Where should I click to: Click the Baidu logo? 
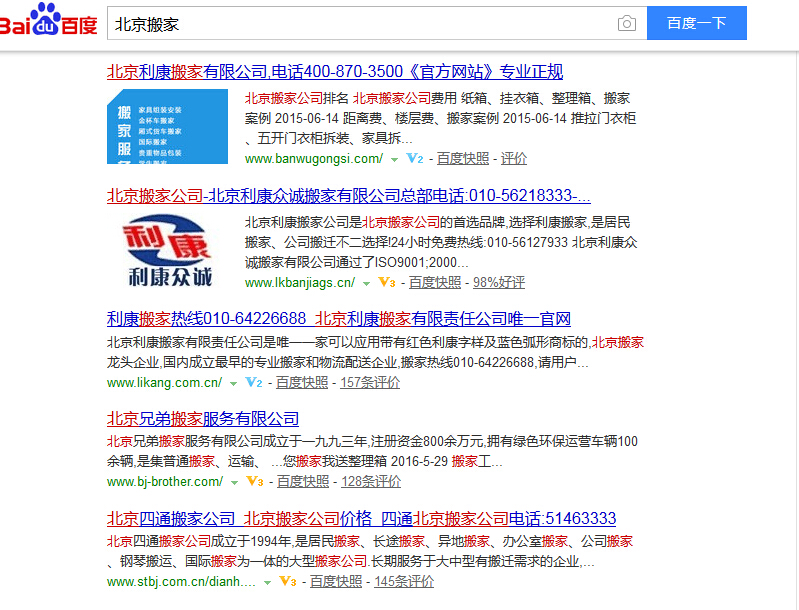click(x=48, y=21)
